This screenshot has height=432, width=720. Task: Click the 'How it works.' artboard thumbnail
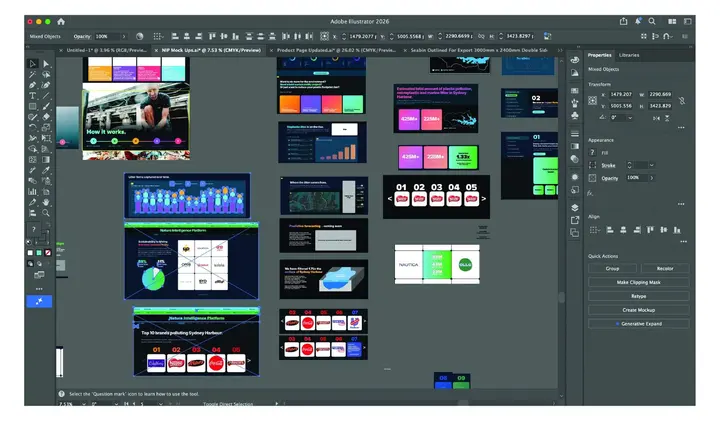click(x=136, y=117)
